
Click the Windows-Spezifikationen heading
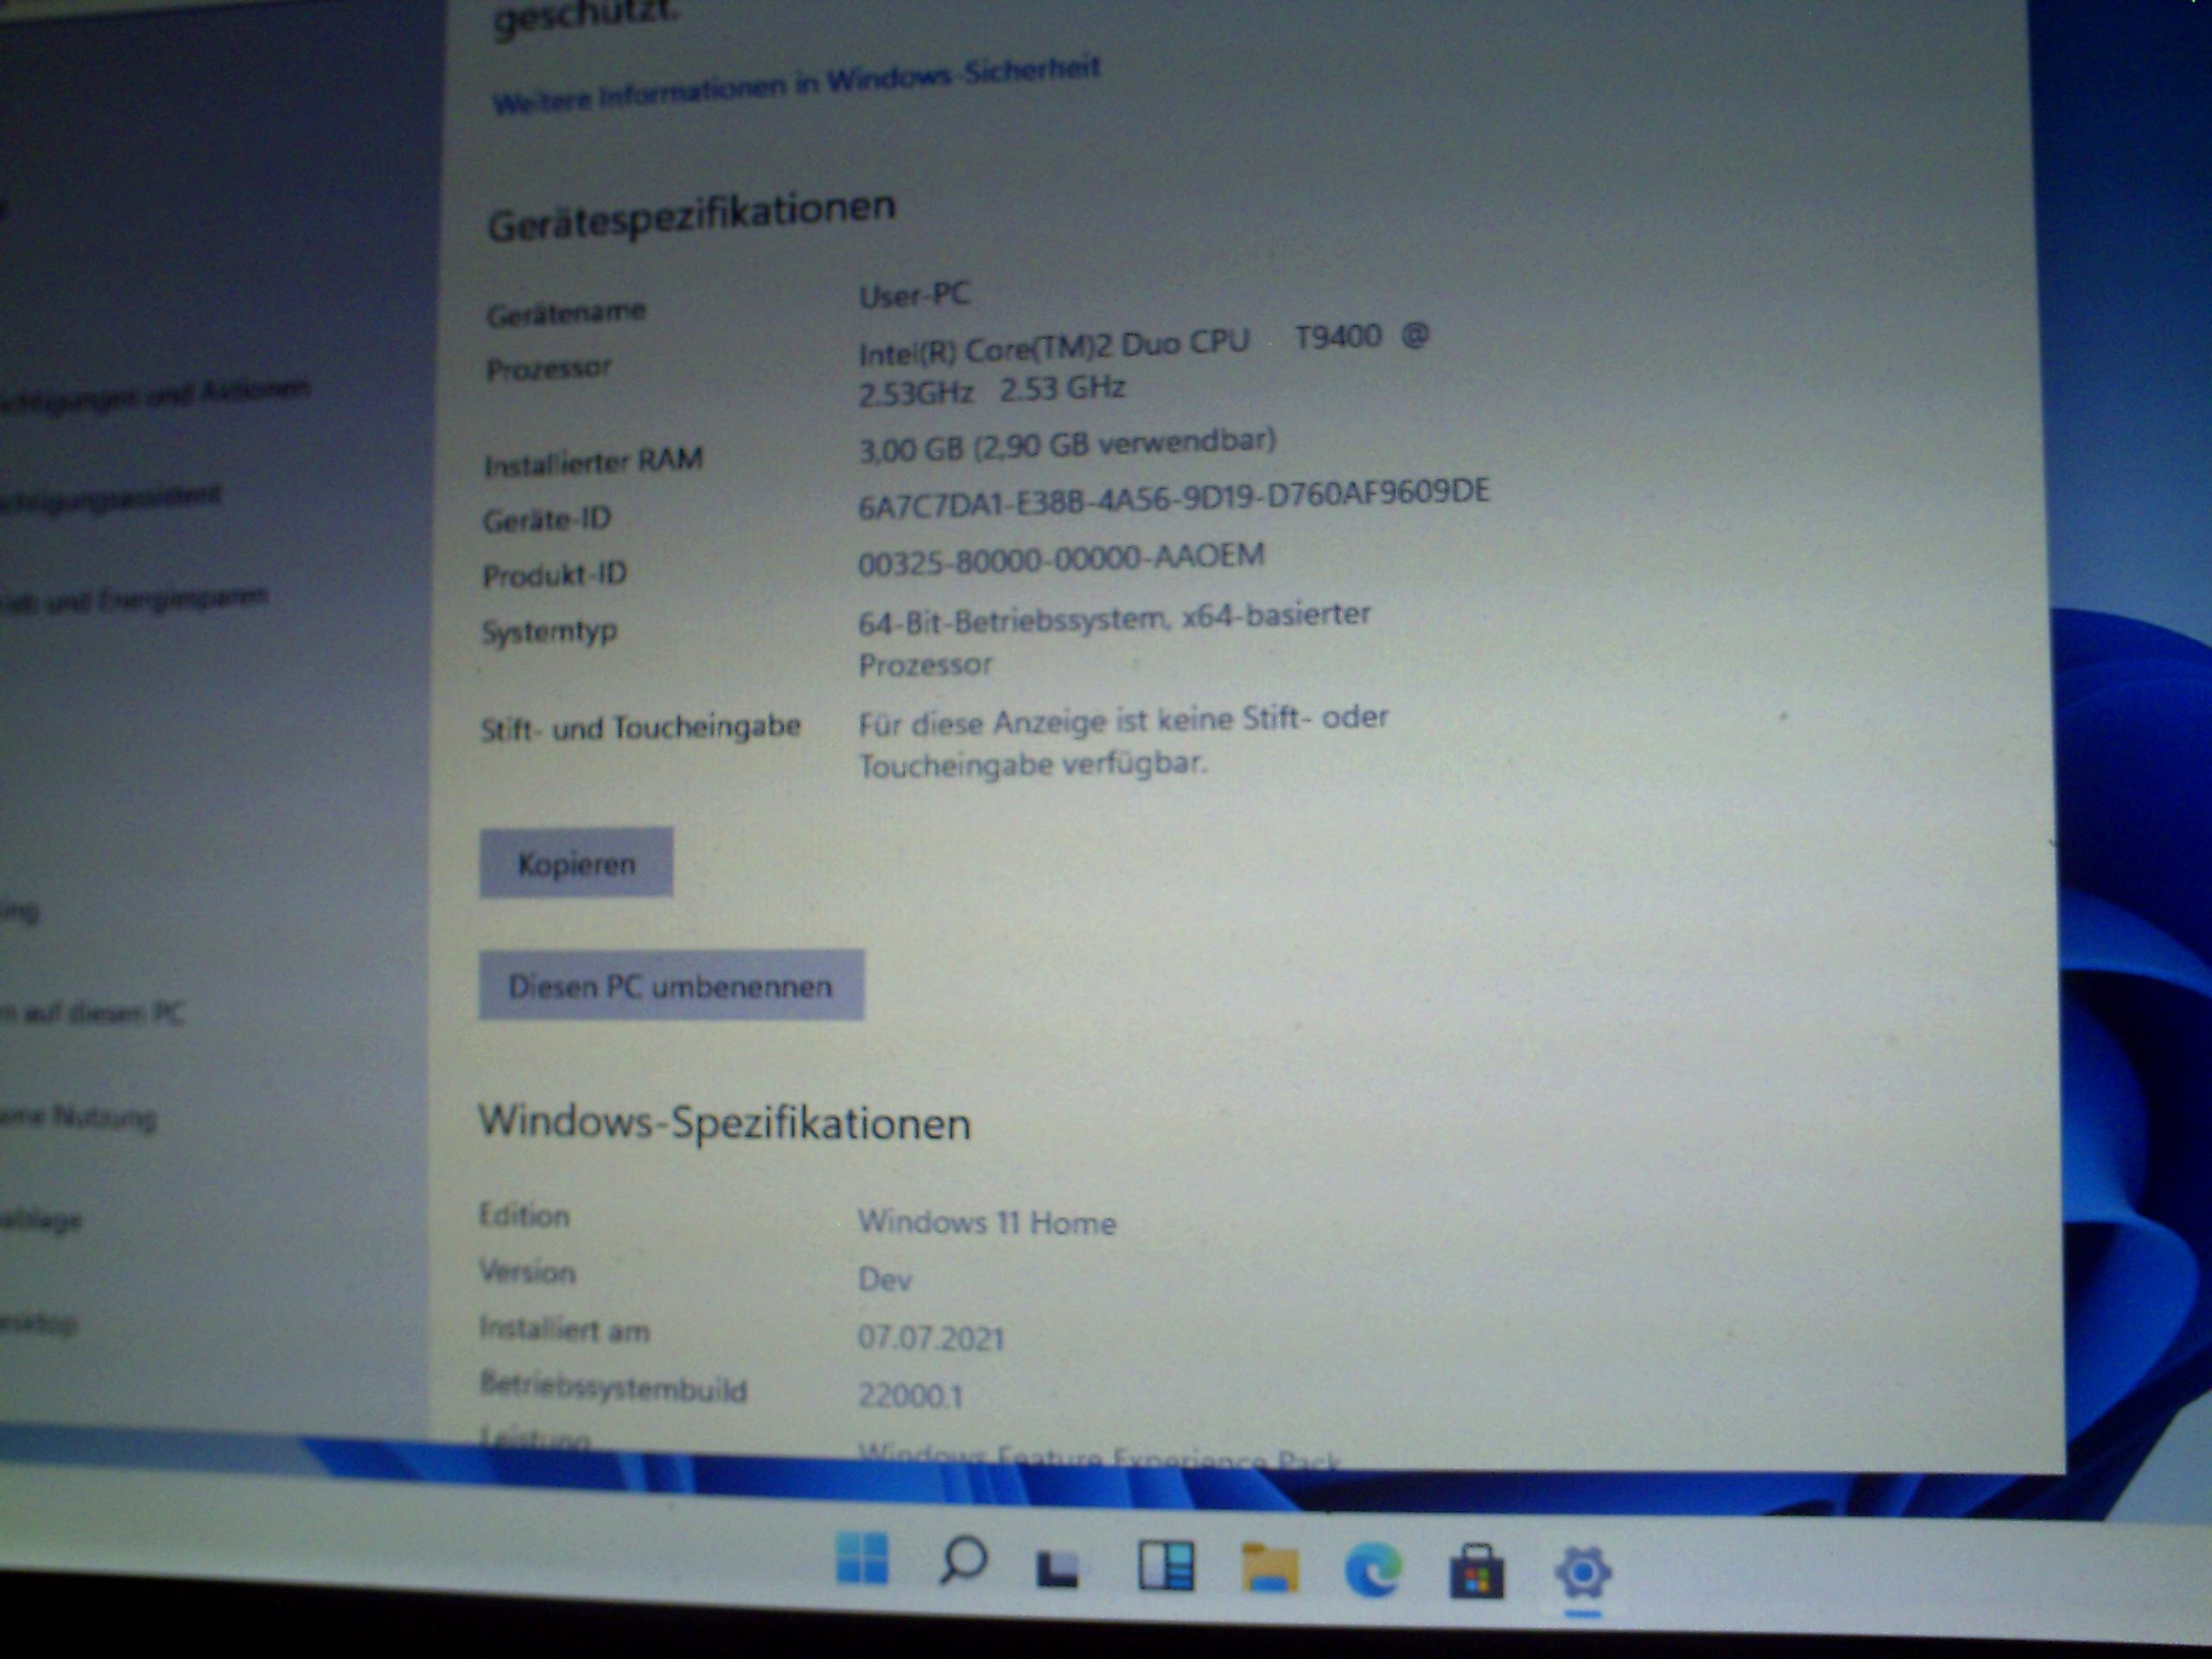[724, 1122]
